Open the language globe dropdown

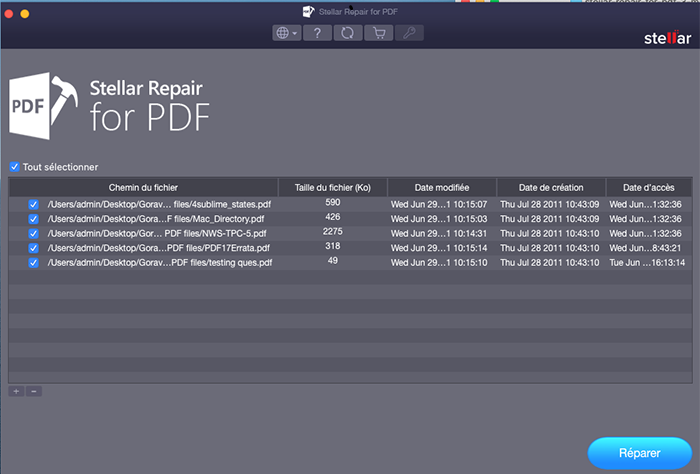287,33
